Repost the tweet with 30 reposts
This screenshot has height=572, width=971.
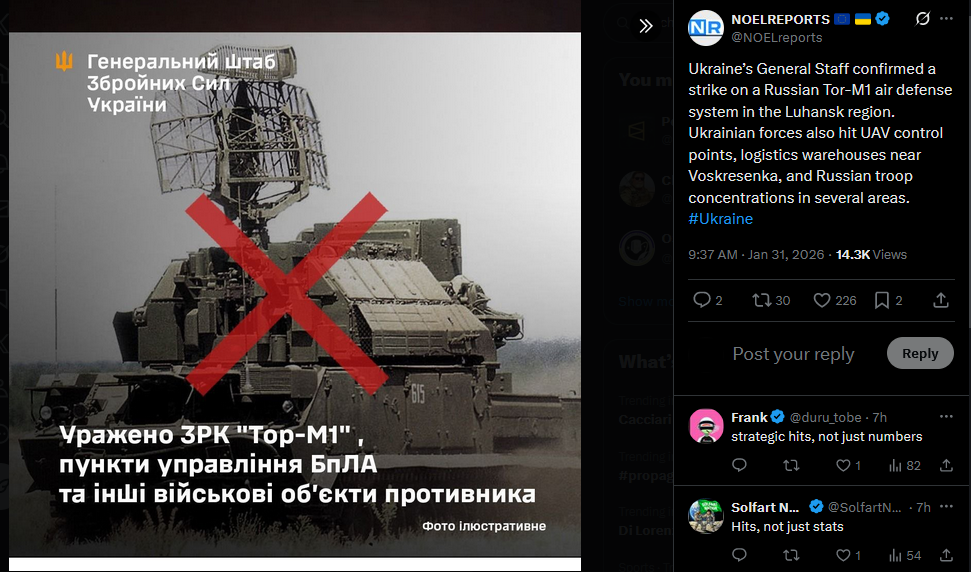pos(770,300)
